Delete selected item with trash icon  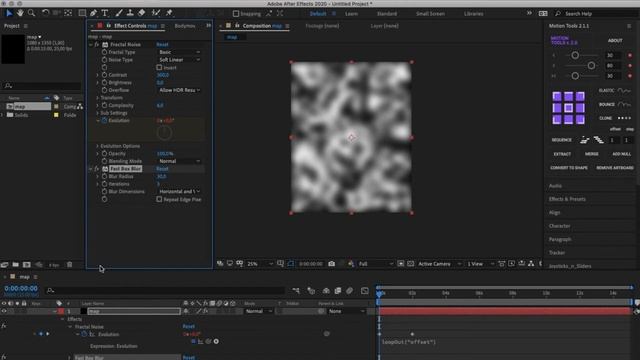coord(69,265)
